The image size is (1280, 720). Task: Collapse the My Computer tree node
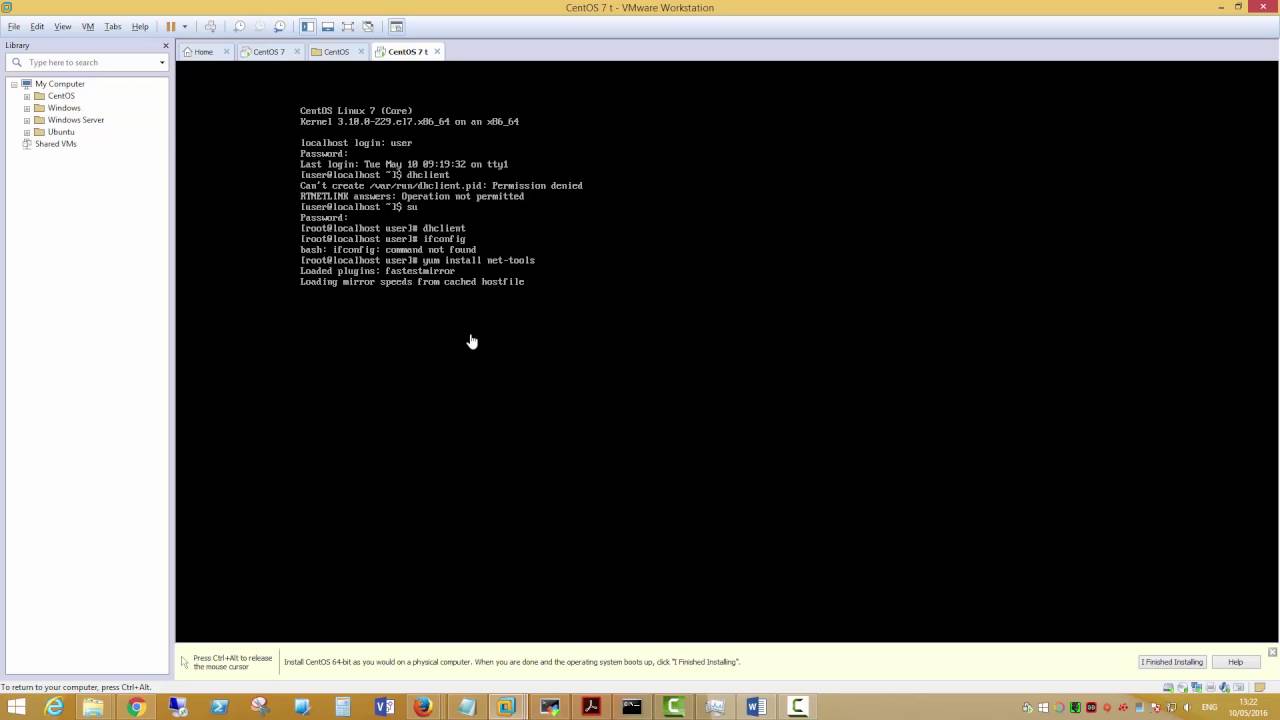click(x=14, y=84)
